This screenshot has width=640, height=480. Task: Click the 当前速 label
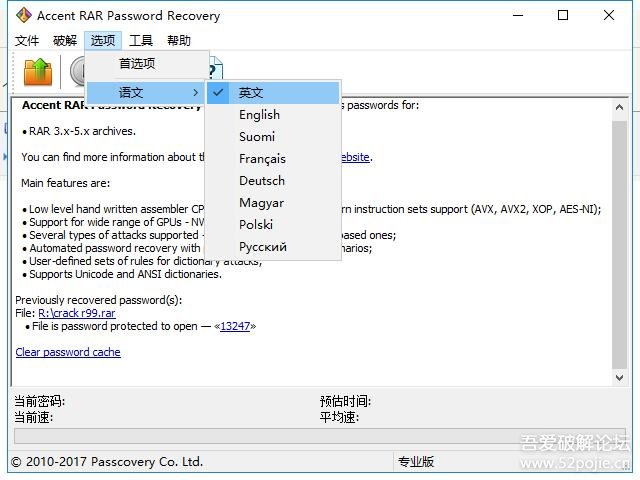pos(33,418)
